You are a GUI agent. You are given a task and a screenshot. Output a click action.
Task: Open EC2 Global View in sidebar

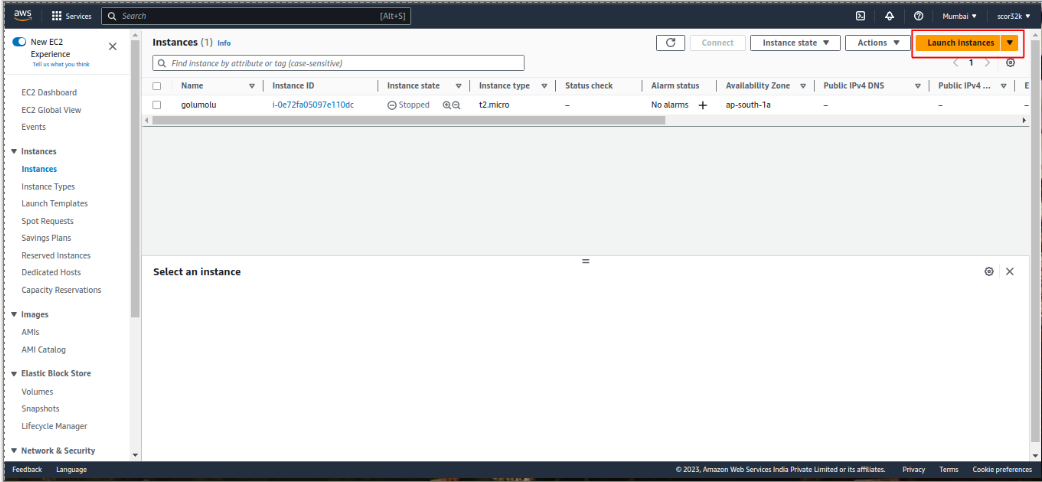[51, 110]
